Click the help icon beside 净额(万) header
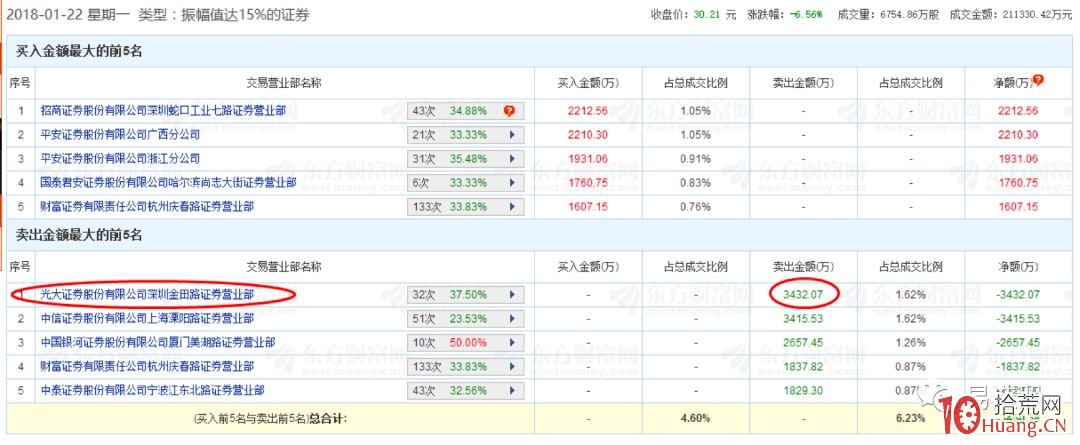 click(1039, 80)
